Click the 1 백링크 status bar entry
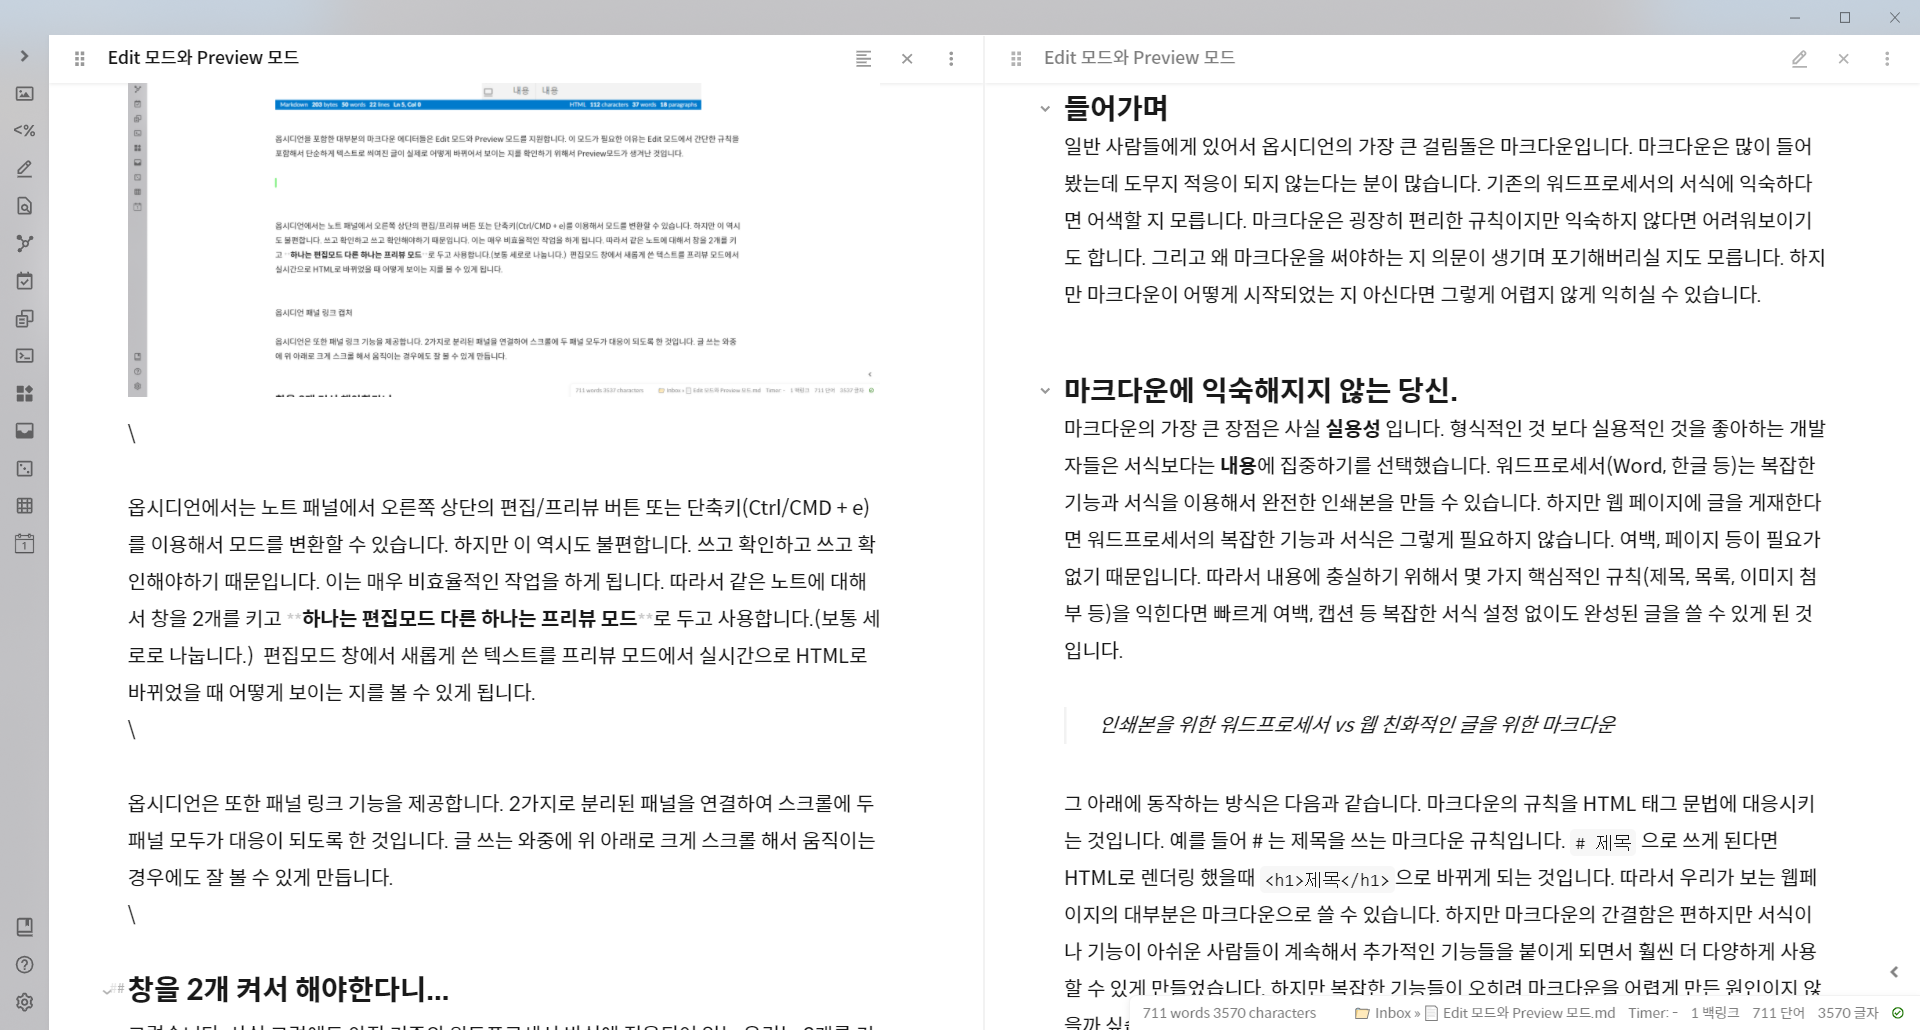Screen dimensions: 1920x1030 (x=1715, y=1013)
